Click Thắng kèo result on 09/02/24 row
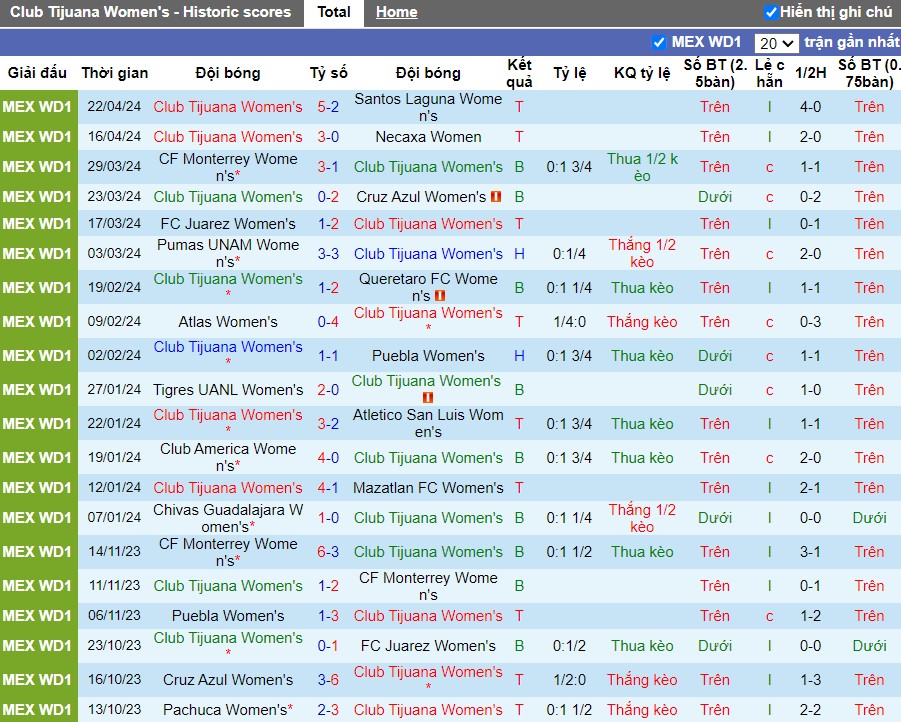Image resolution: width=901 pixels, height=722 pixels. [642, 322]
